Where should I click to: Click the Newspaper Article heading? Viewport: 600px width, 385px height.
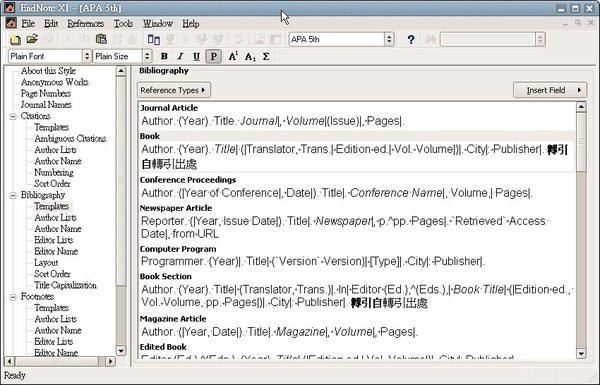pyautogui.click(x=176, y=208)
